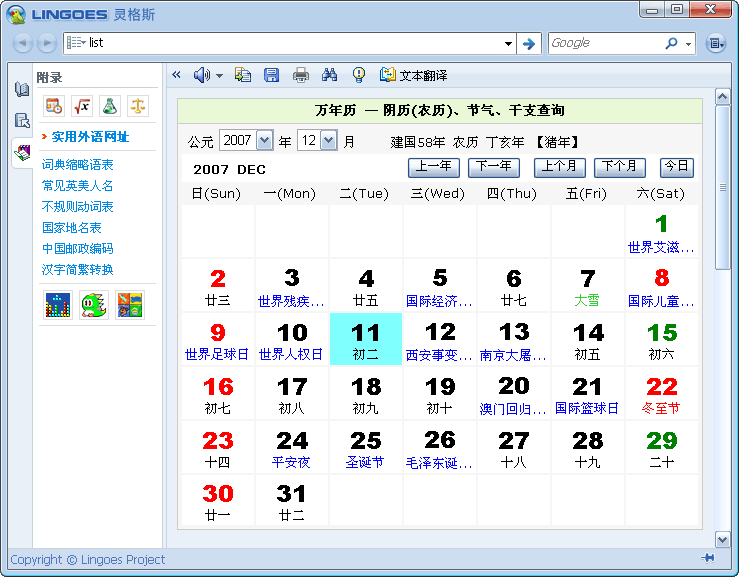Select December 25 圣诞节 cell
The image size is (739, 577).
coord(366,448)
